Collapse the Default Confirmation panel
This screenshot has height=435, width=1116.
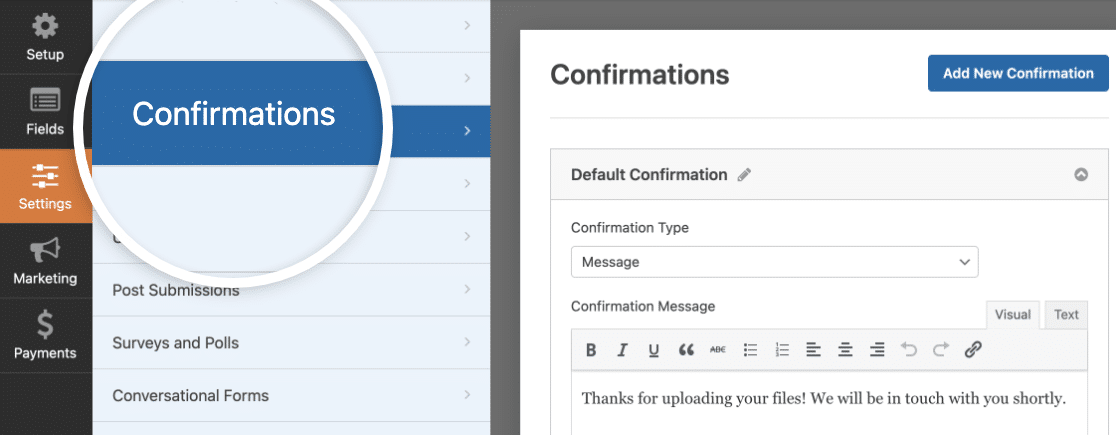pos(1080,174)
